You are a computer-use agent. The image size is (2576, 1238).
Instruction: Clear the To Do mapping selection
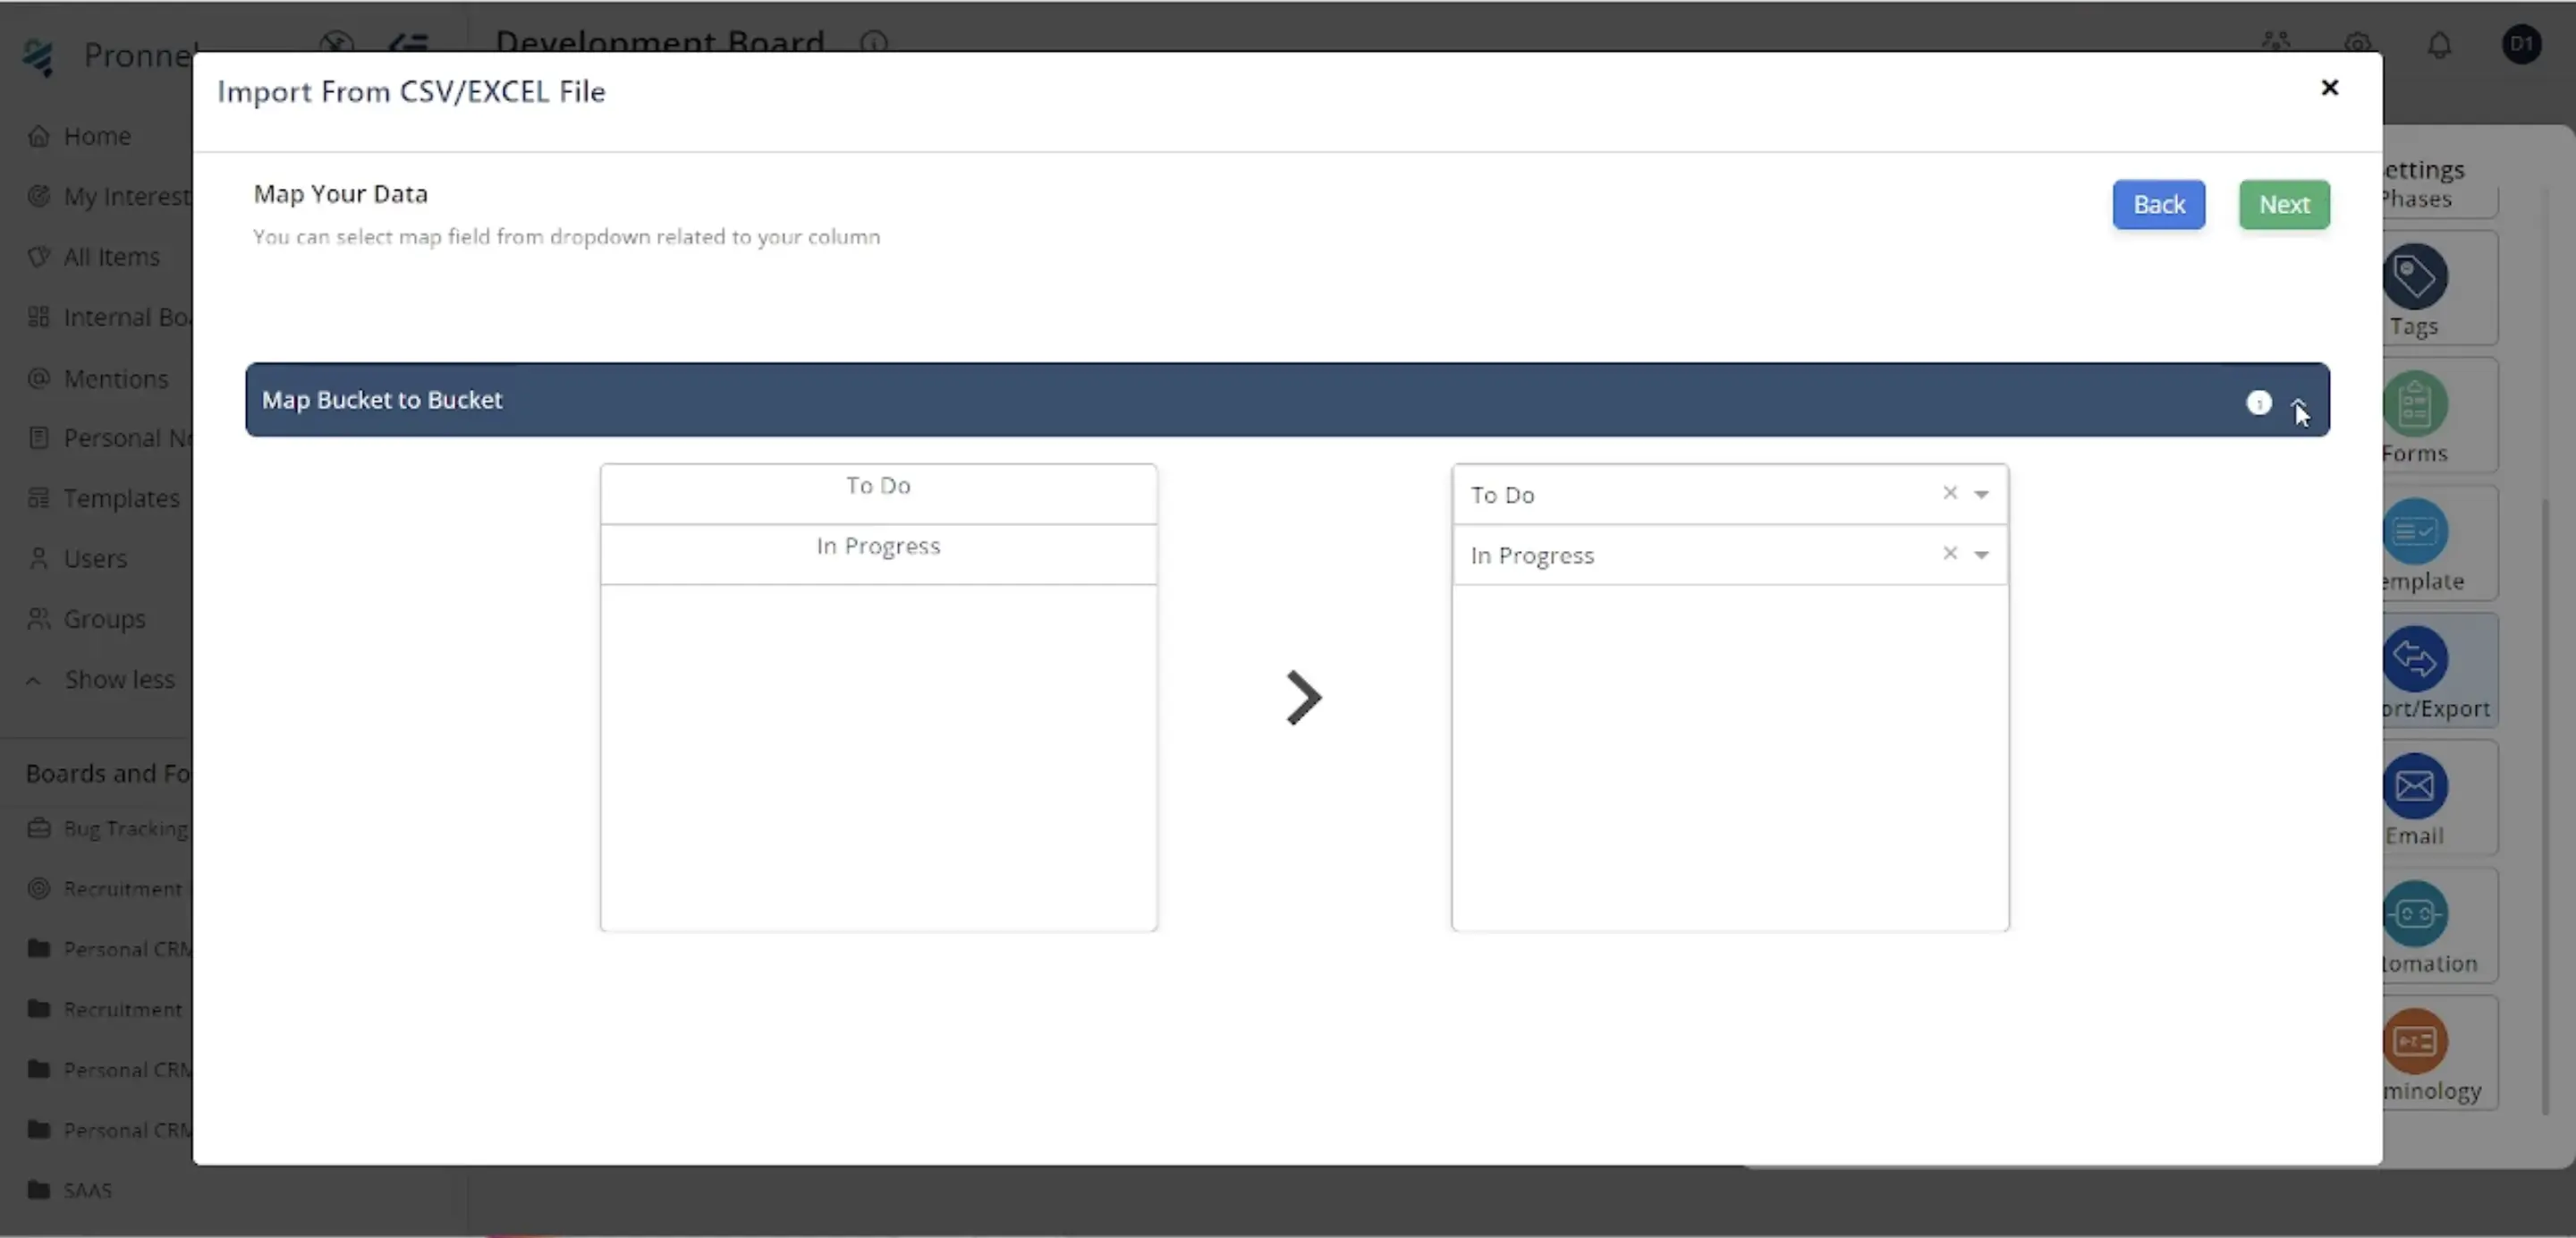point(1949,493)
